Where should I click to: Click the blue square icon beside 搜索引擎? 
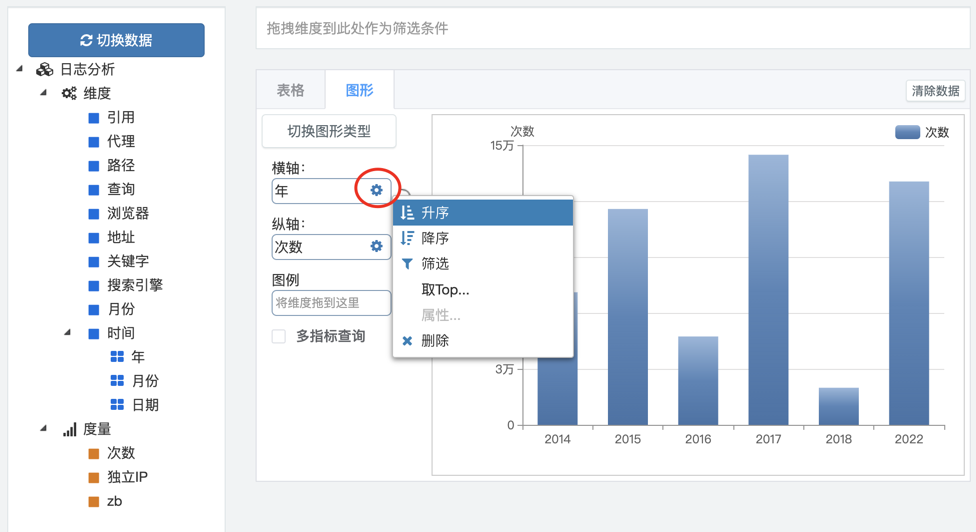(94, 286)
